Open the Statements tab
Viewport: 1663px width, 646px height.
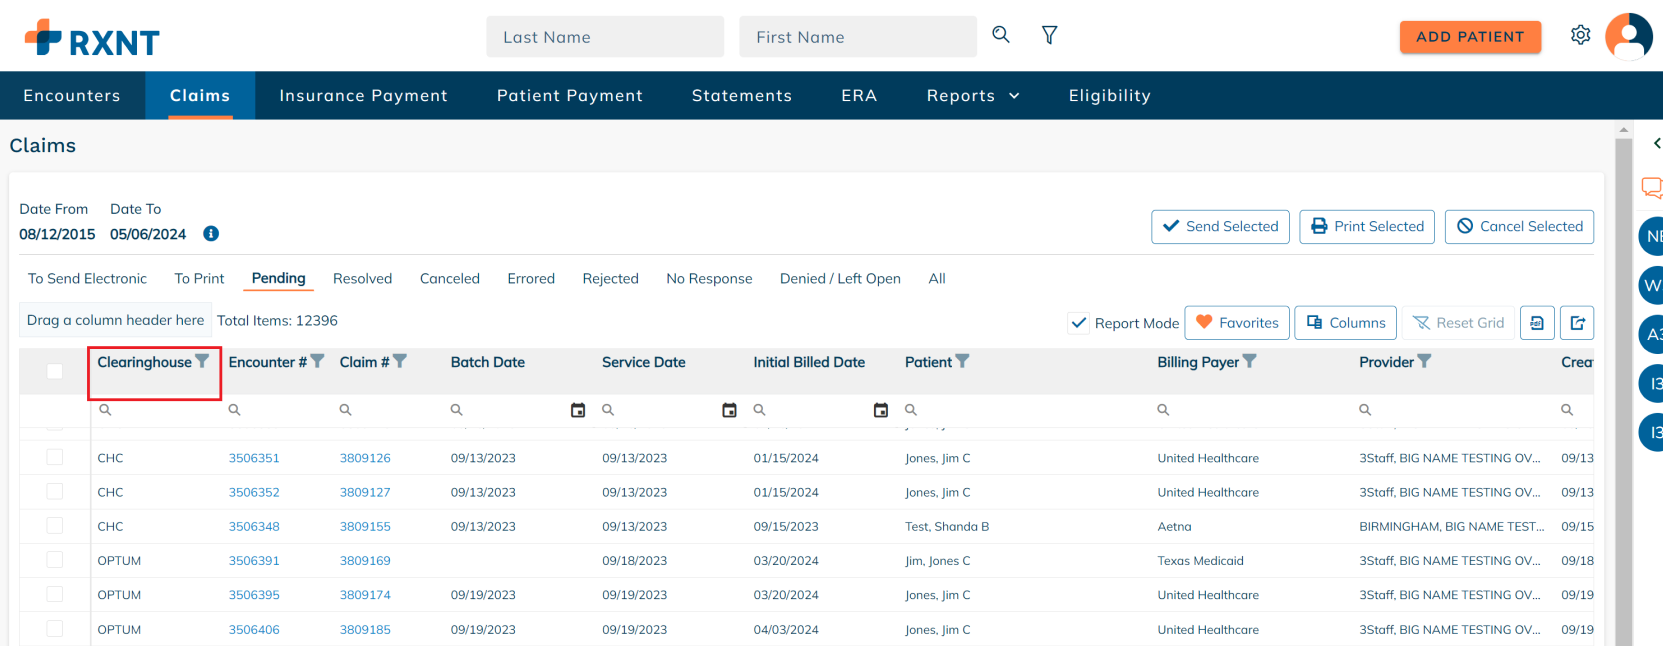742,96
